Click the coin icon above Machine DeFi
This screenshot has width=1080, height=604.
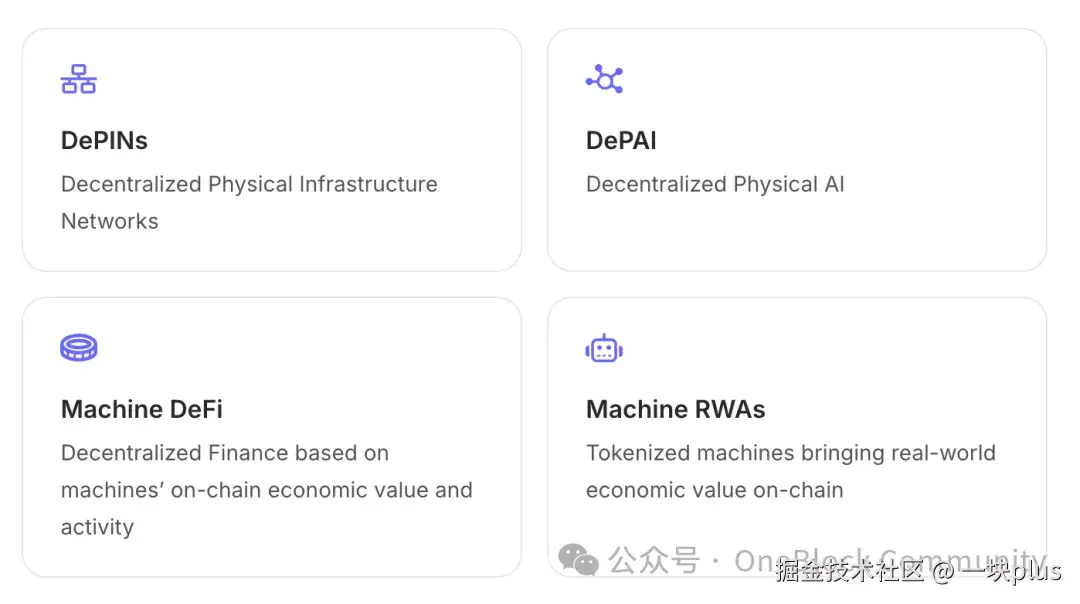pyautogui.click(x=78, y=348)
